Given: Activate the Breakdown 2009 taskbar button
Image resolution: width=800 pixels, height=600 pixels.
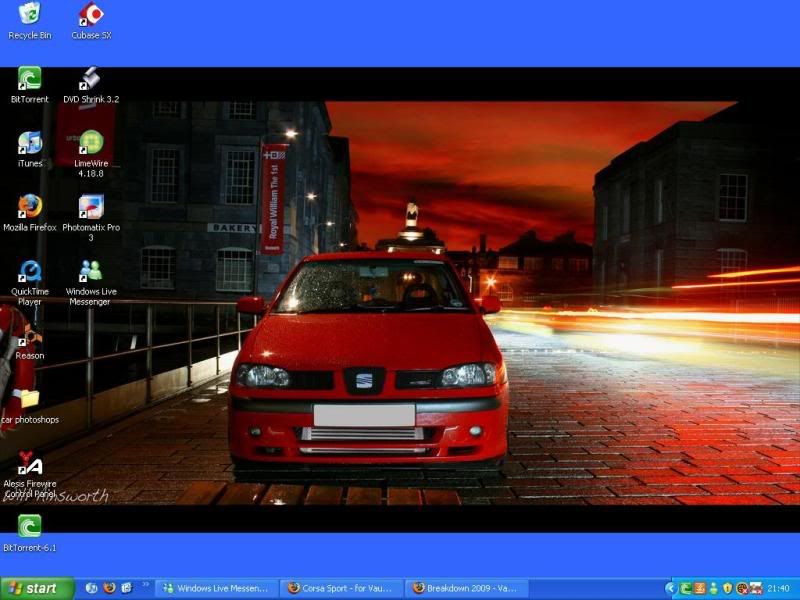Looking at the screenshot, I should click(465, 589).
